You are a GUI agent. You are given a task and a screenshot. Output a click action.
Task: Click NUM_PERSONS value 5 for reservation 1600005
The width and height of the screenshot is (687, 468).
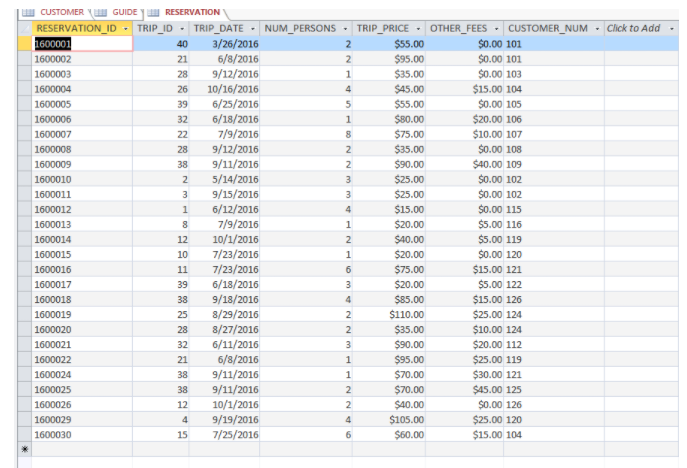tap(305, 104)
